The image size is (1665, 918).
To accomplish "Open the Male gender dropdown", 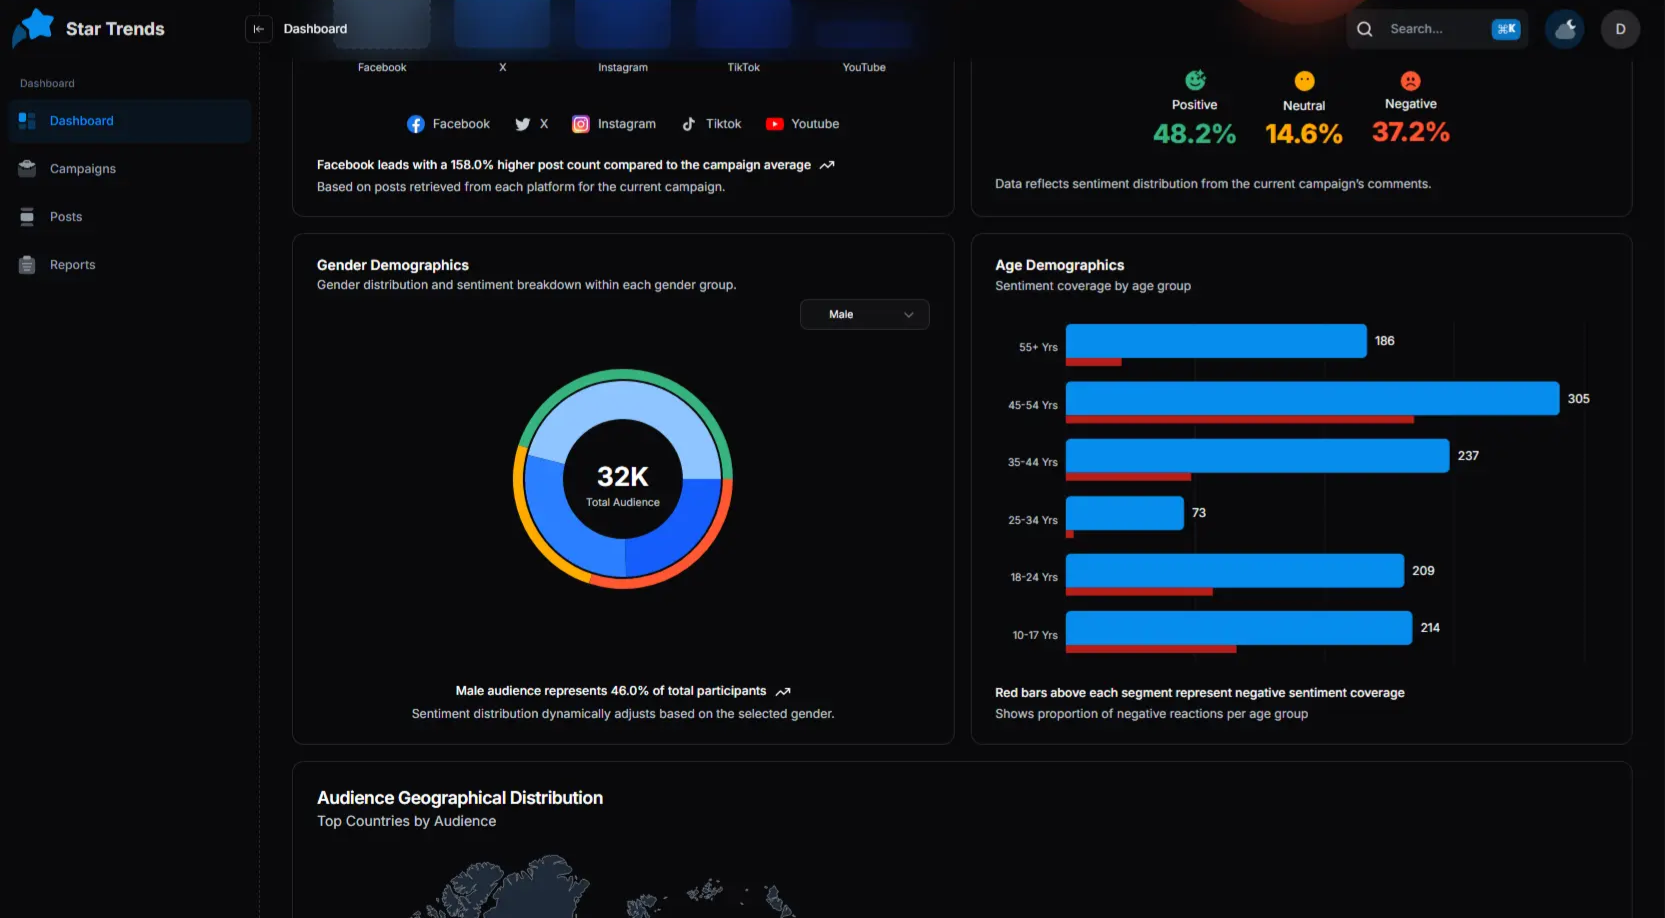I will pos(864,314).
